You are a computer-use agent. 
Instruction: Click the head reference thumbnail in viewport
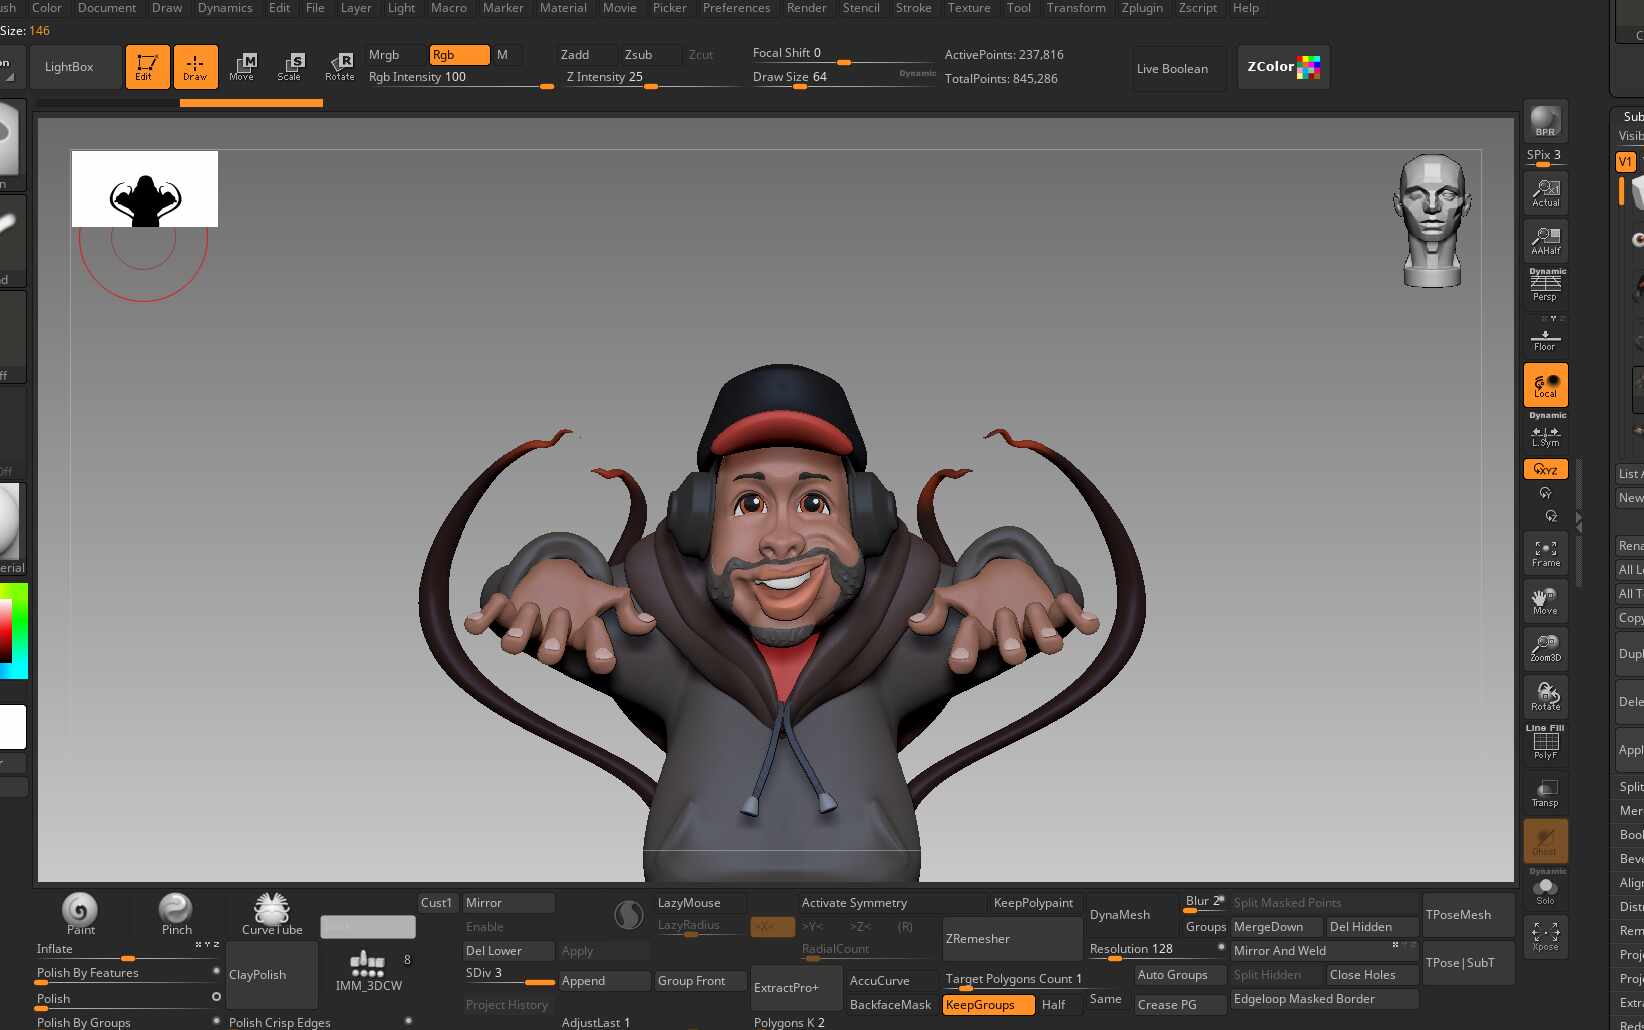click(x=1432, y=220)
